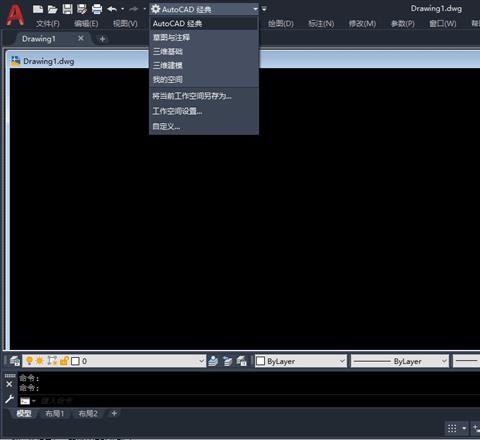Open the AutoCAD application menu logo
Viewport: 480px width, 440px height.
pyautogui.click(x=15, y=15)
